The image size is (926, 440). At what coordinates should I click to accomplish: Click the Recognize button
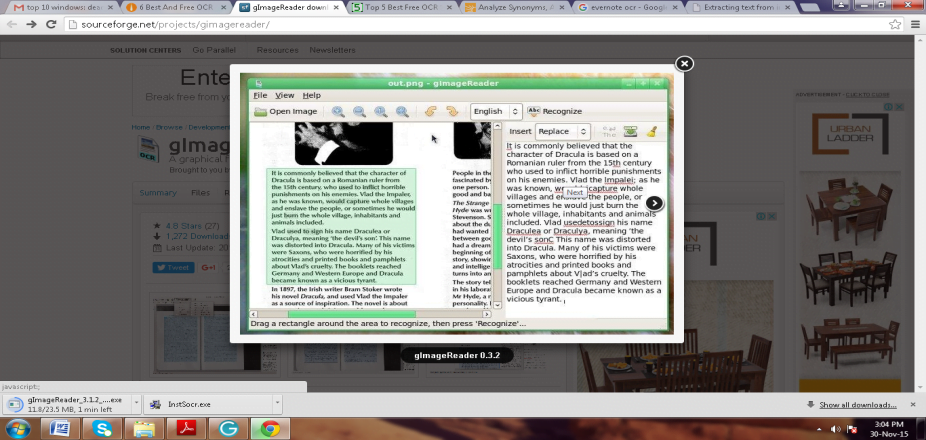555,111
